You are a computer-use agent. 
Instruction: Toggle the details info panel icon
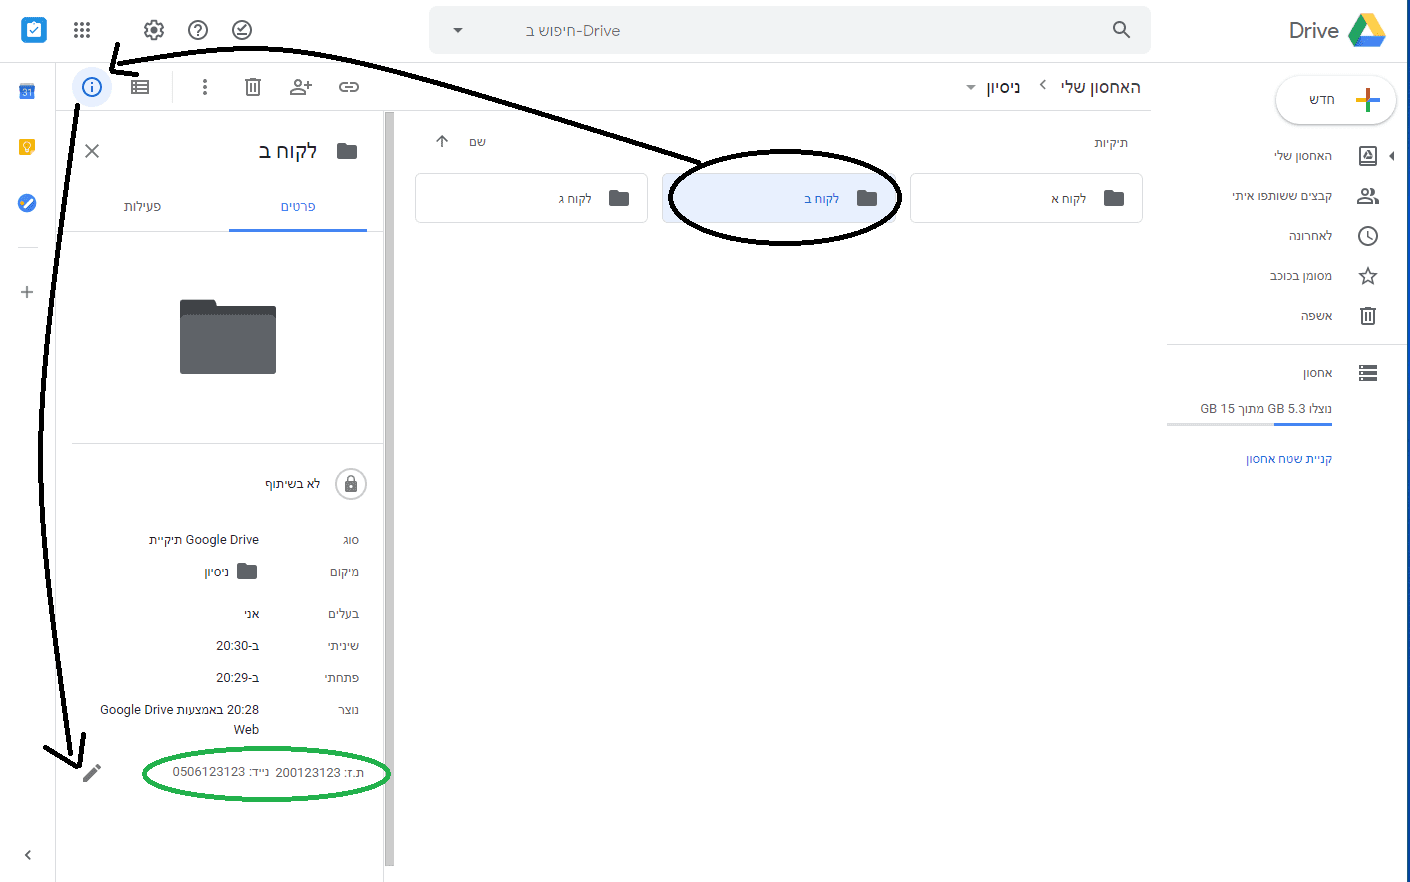(92, 87)
